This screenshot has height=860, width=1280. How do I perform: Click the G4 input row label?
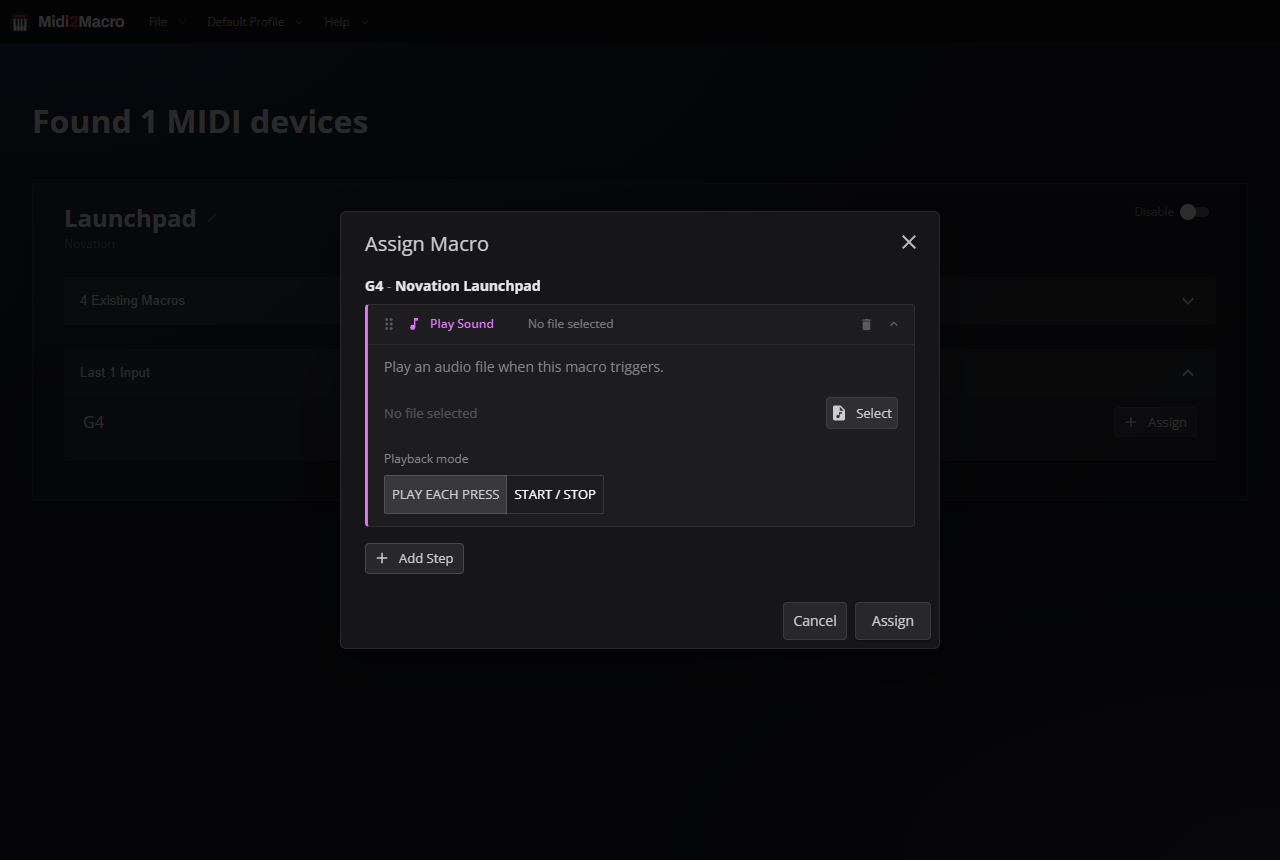(x=93, y=422)
